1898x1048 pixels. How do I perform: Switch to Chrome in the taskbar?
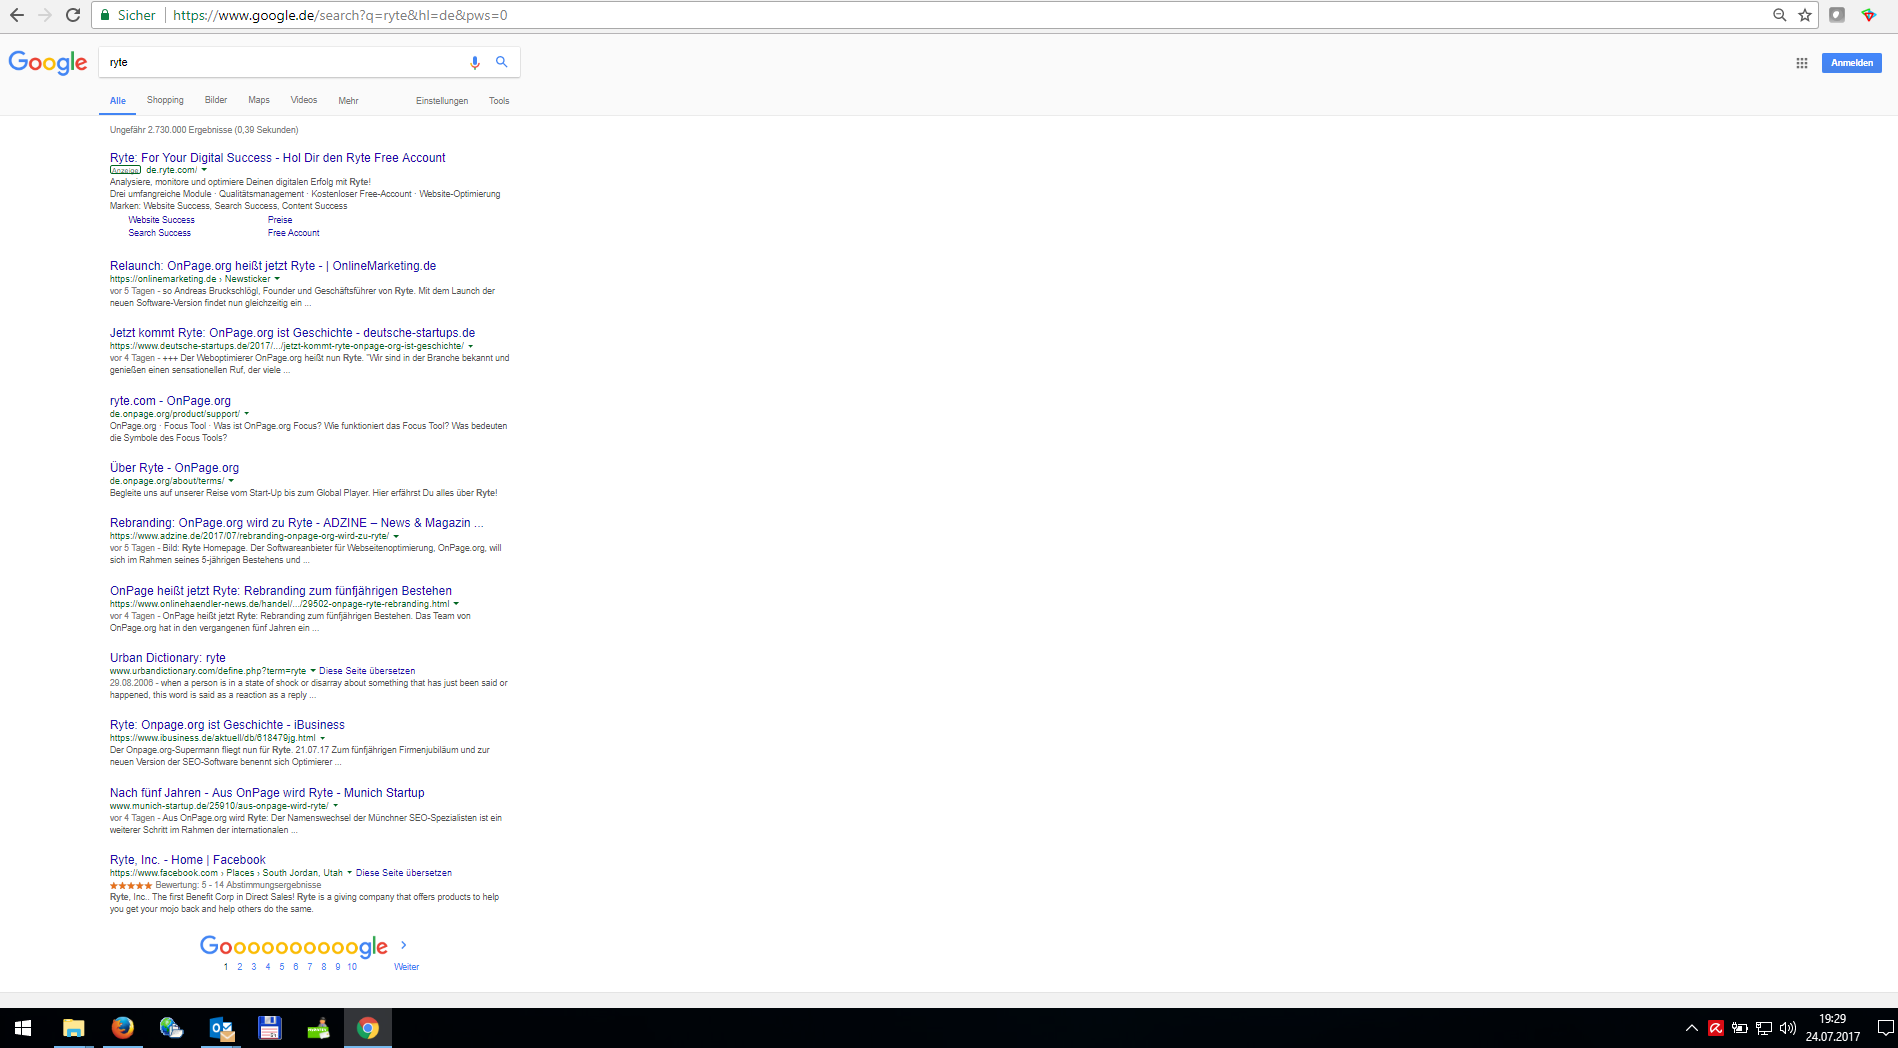coord(368,1028)
